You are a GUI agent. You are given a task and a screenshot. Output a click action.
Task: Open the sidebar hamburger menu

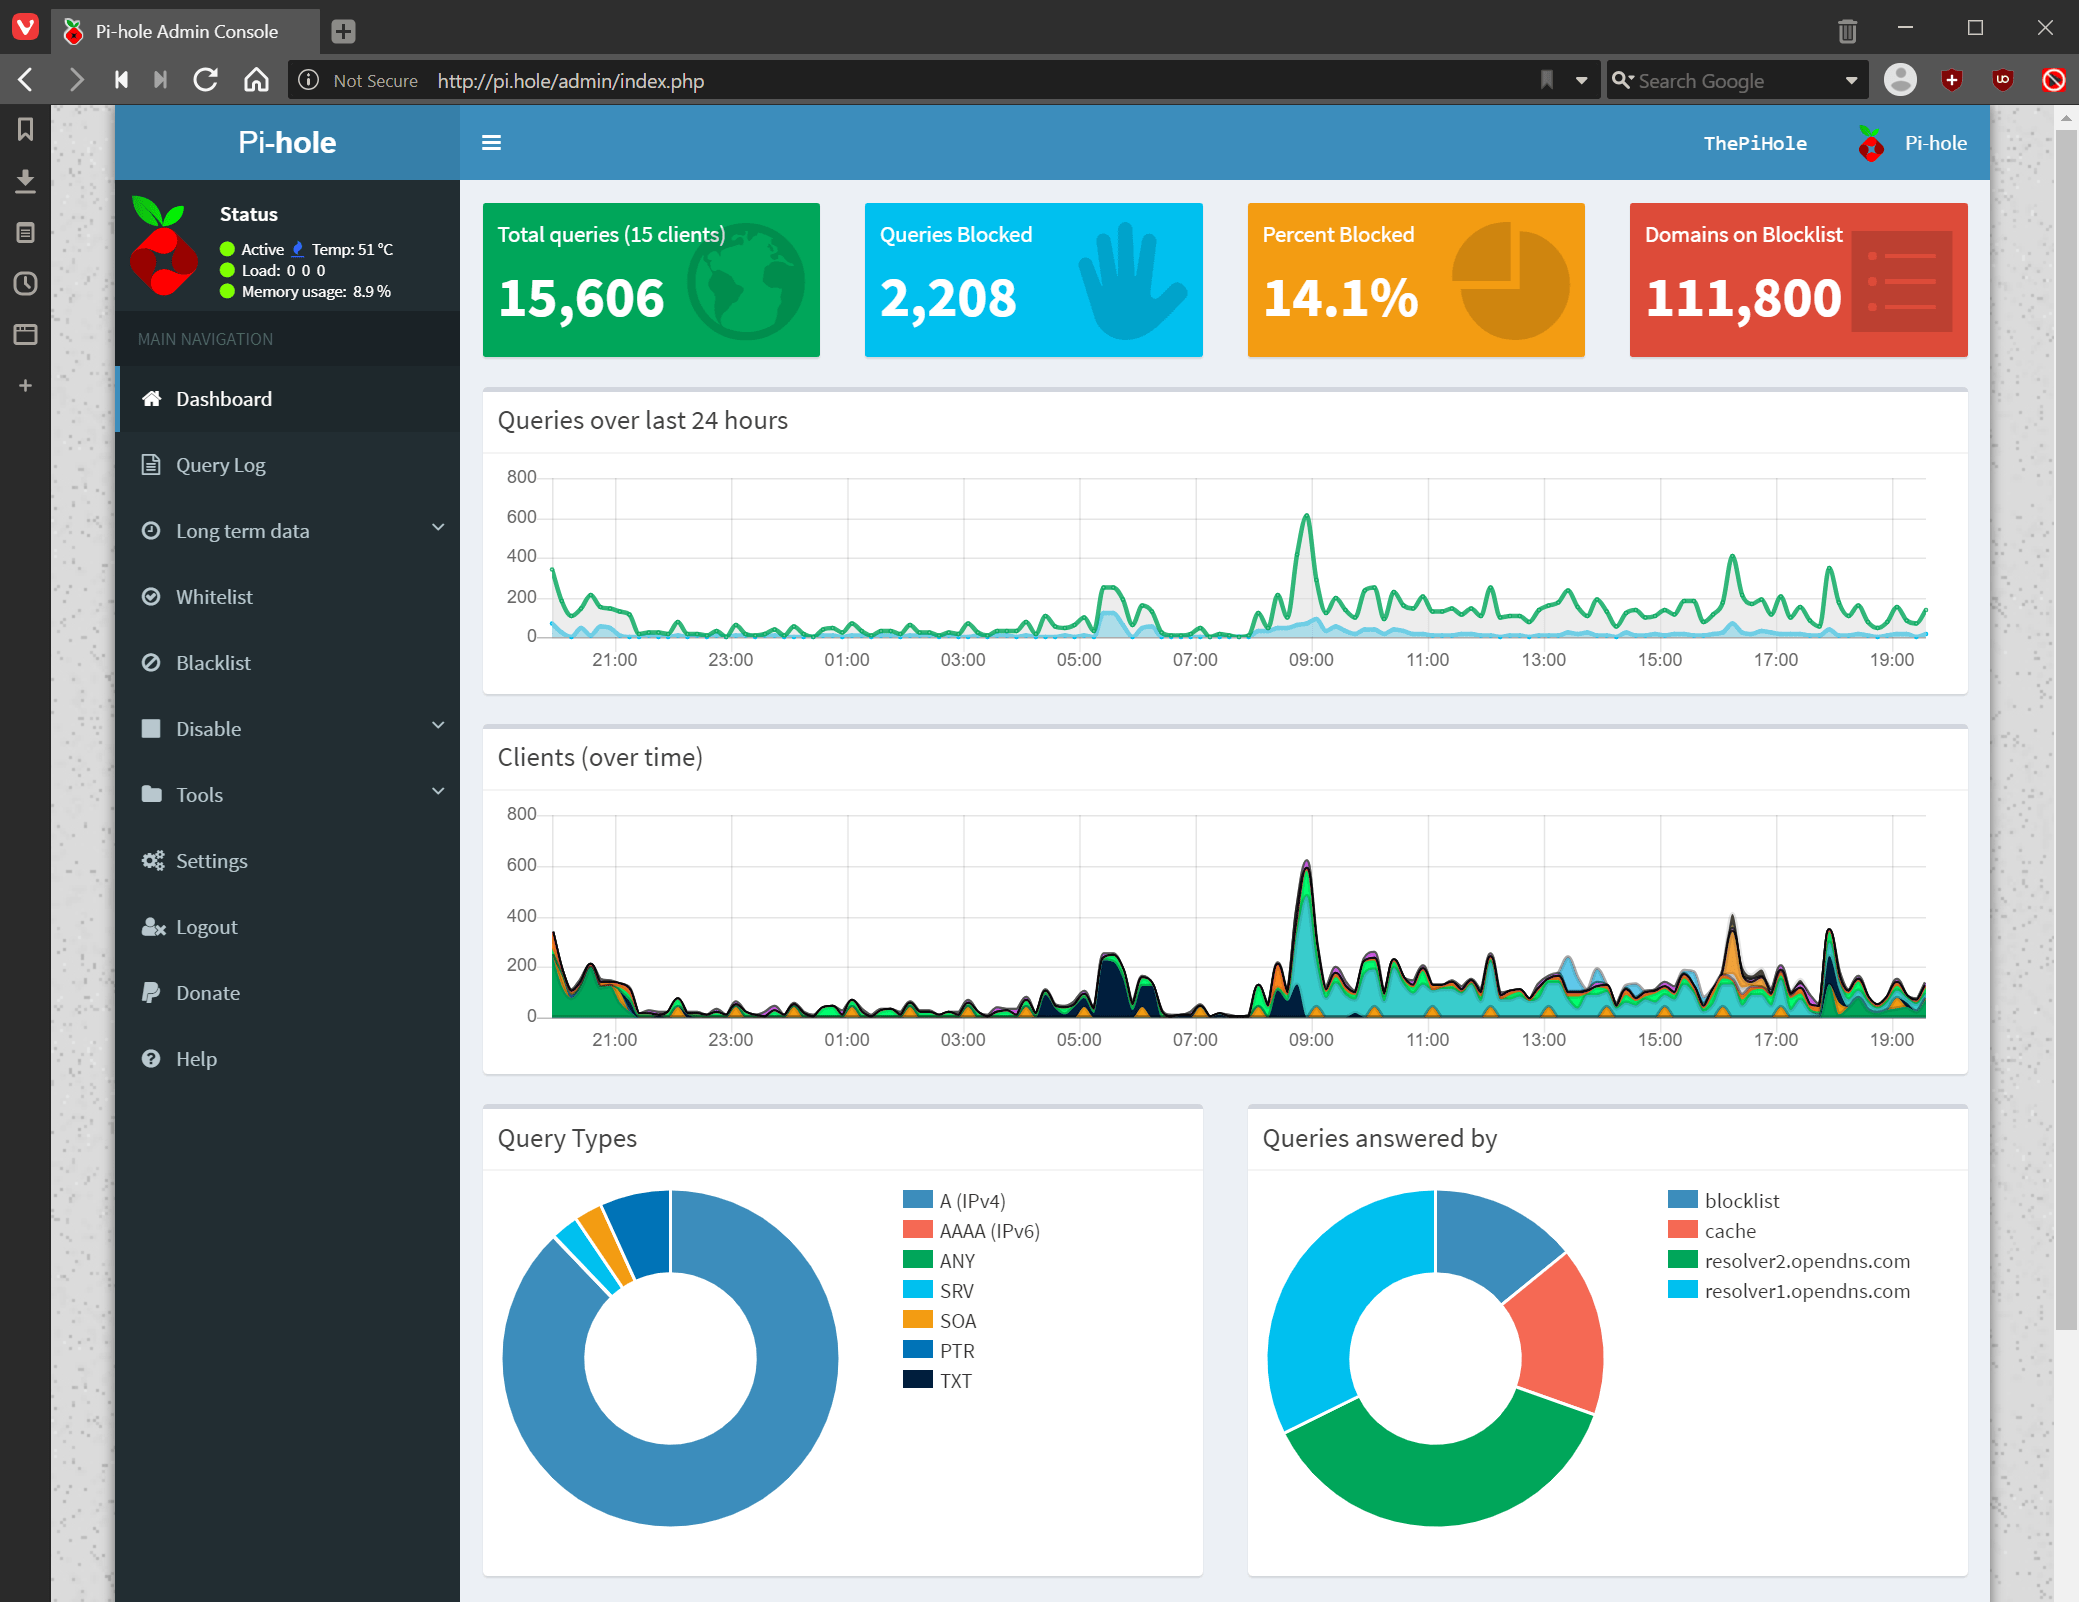492,142
